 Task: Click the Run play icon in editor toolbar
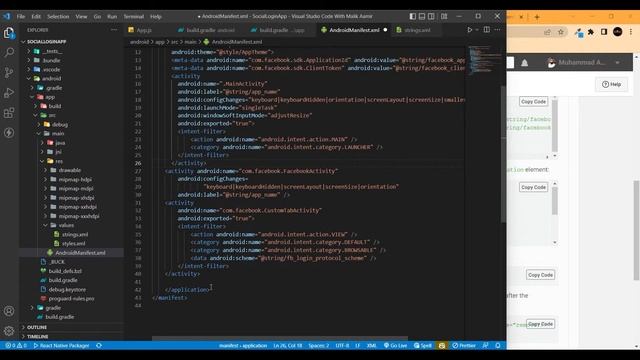(470, 30)
